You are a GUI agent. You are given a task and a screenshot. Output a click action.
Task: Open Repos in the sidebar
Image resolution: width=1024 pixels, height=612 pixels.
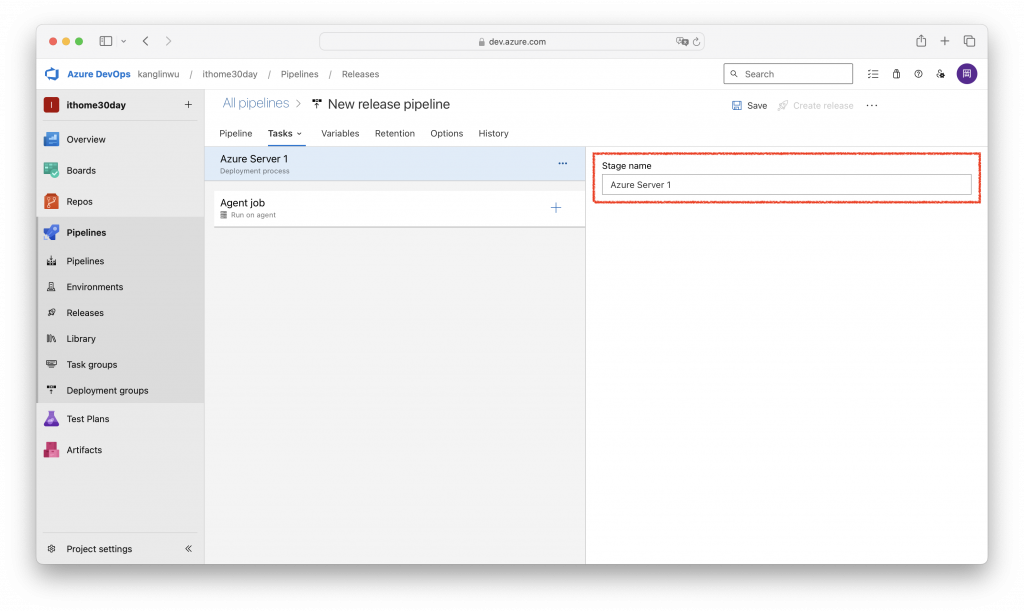click(79, 202)
